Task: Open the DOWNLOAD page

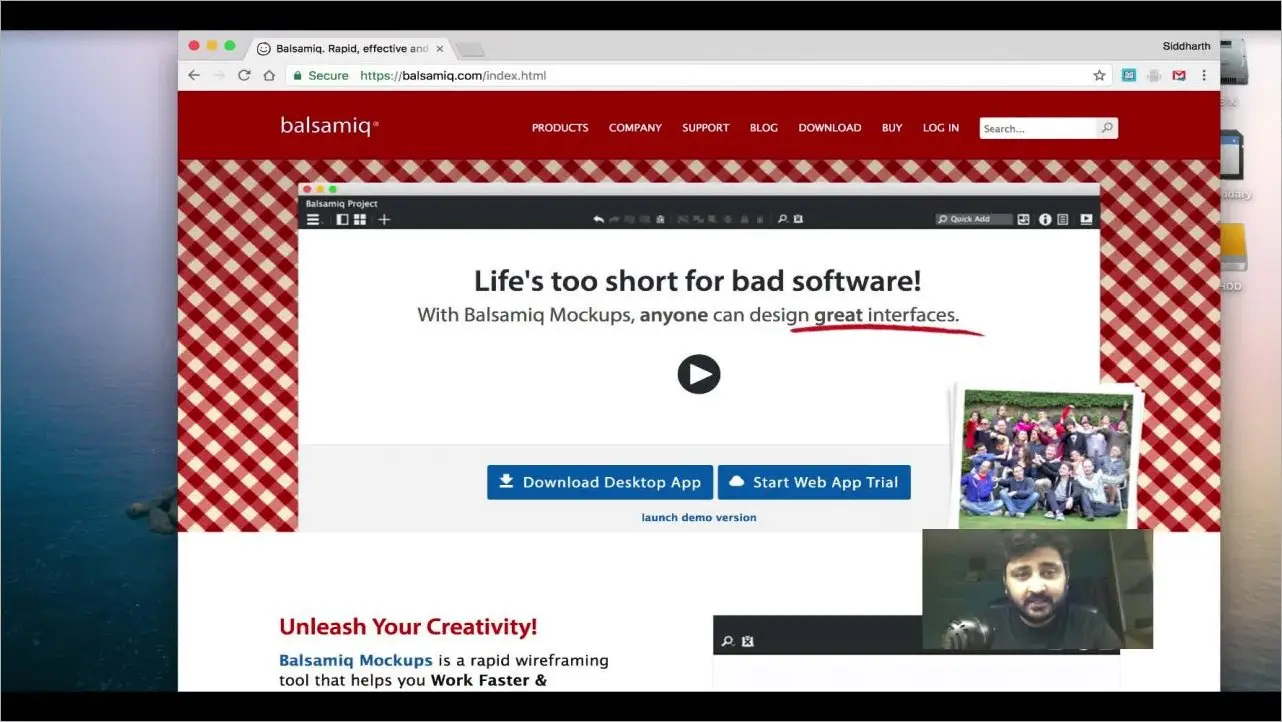Action: point(830,128)
